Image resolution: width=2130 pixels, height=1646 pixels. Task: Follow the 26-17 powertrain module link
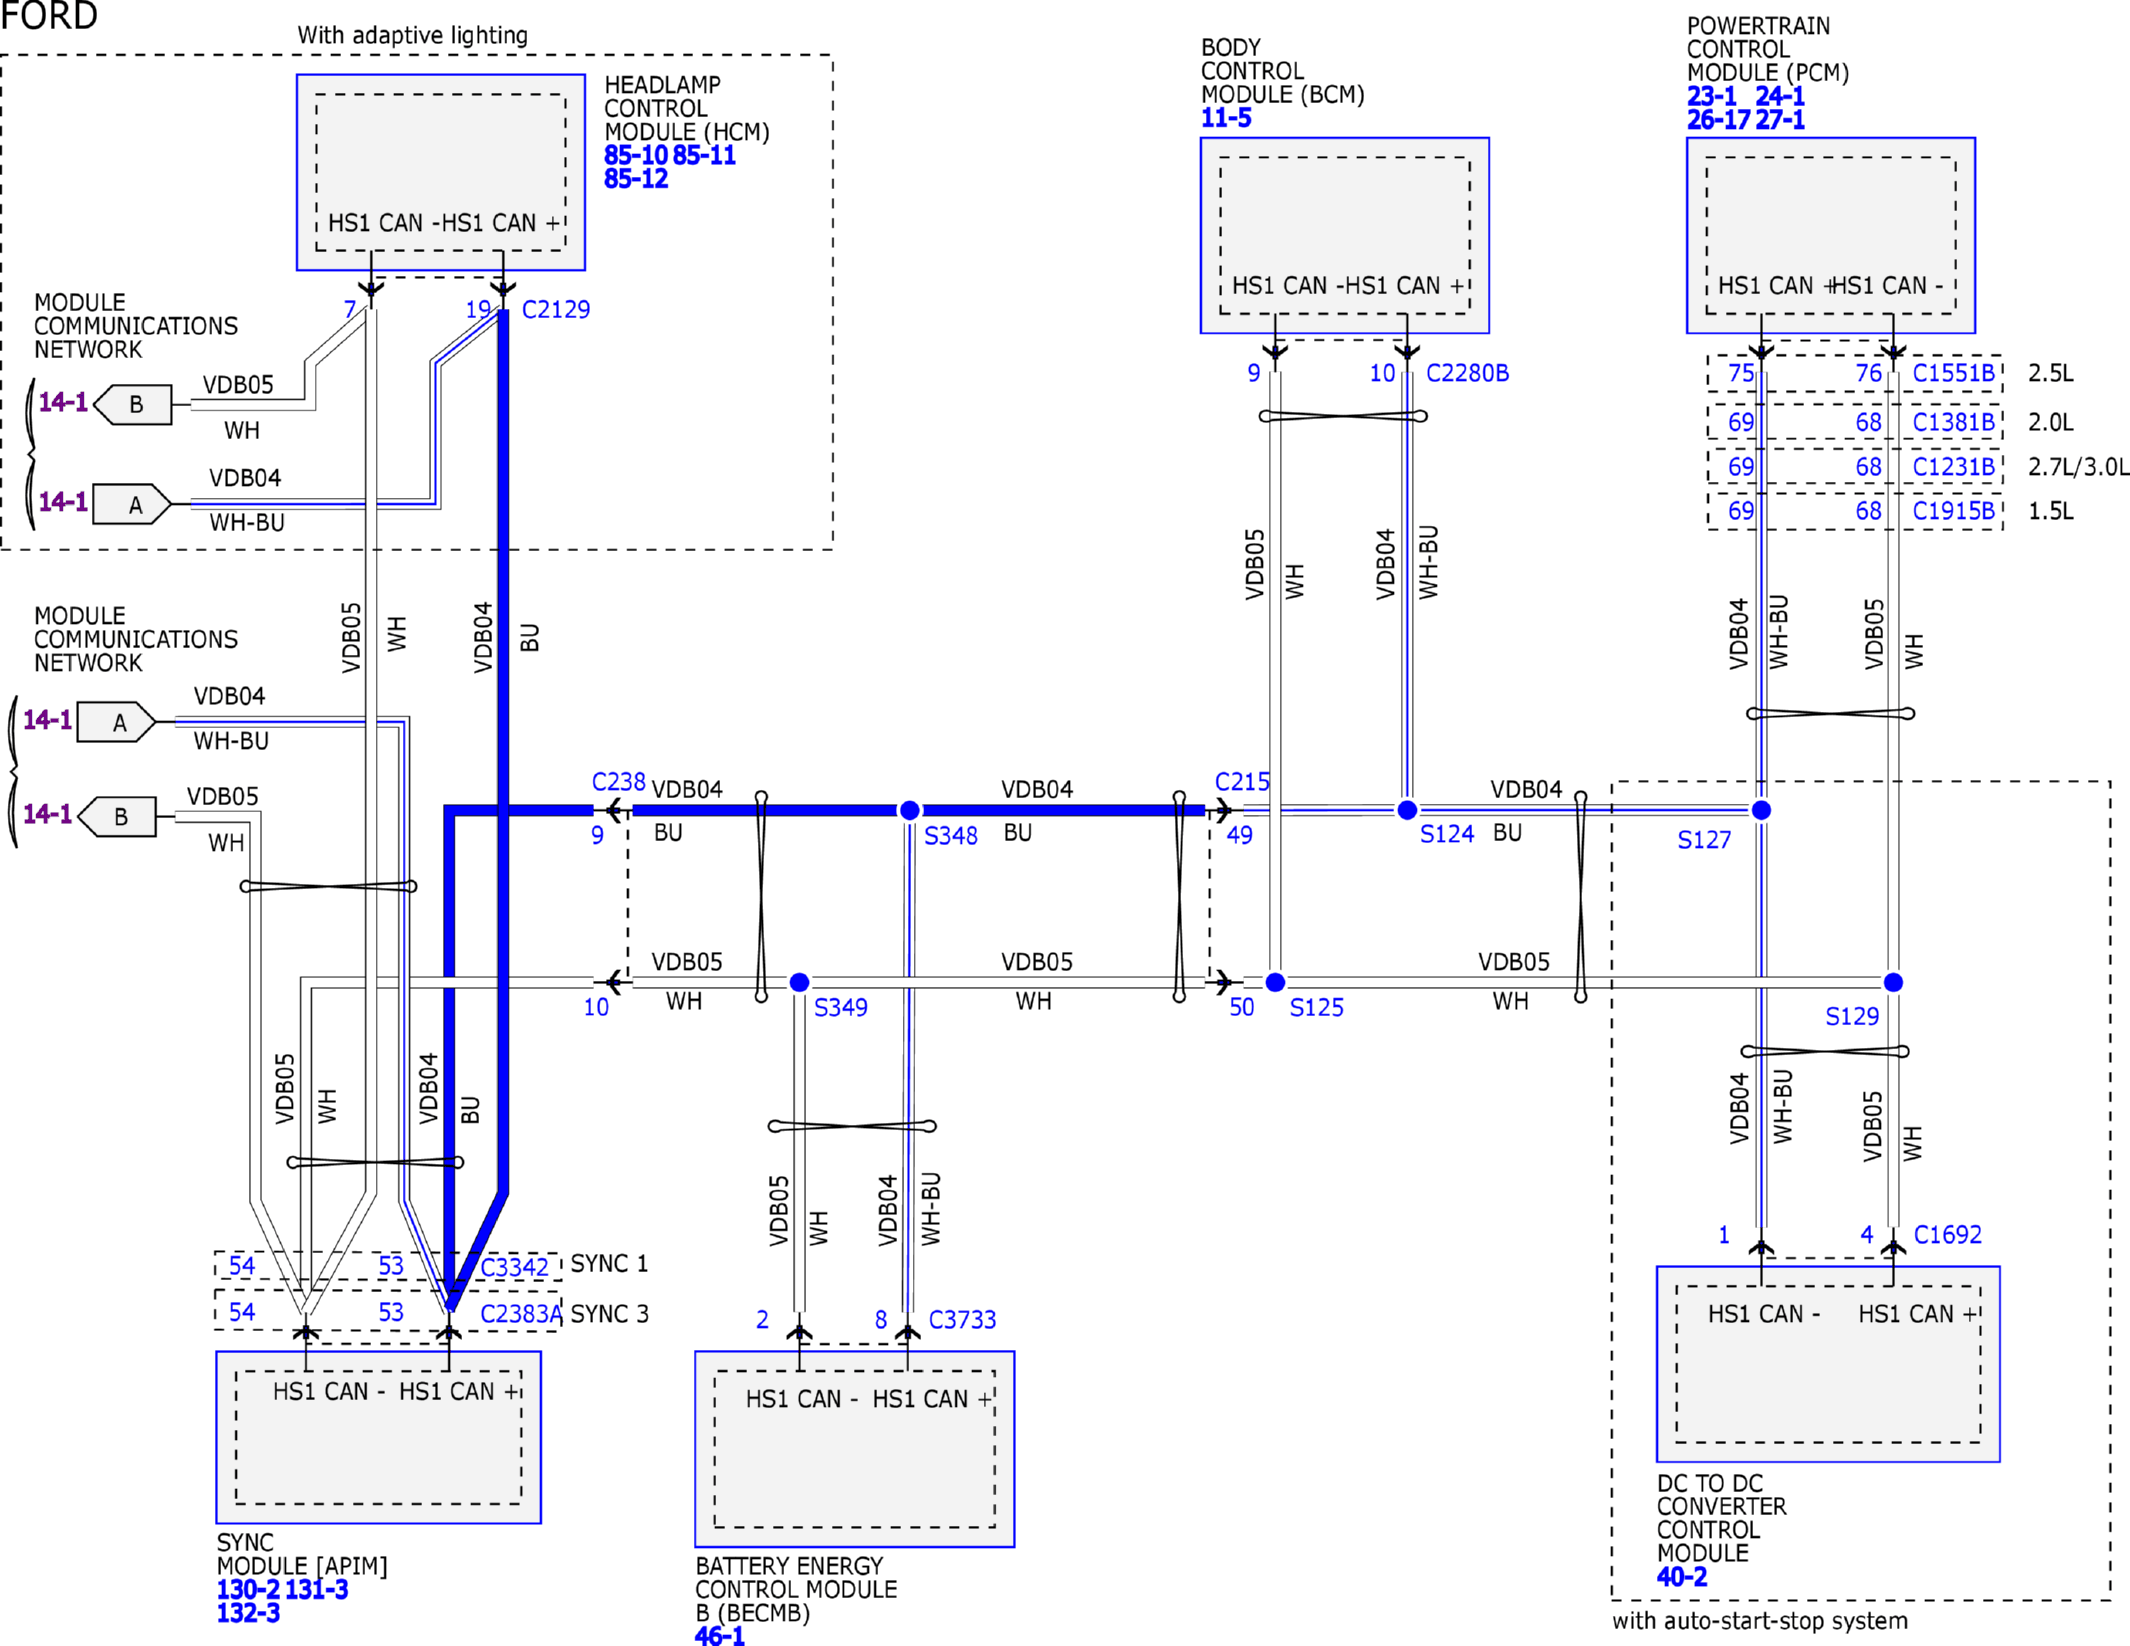[1718, 120]
